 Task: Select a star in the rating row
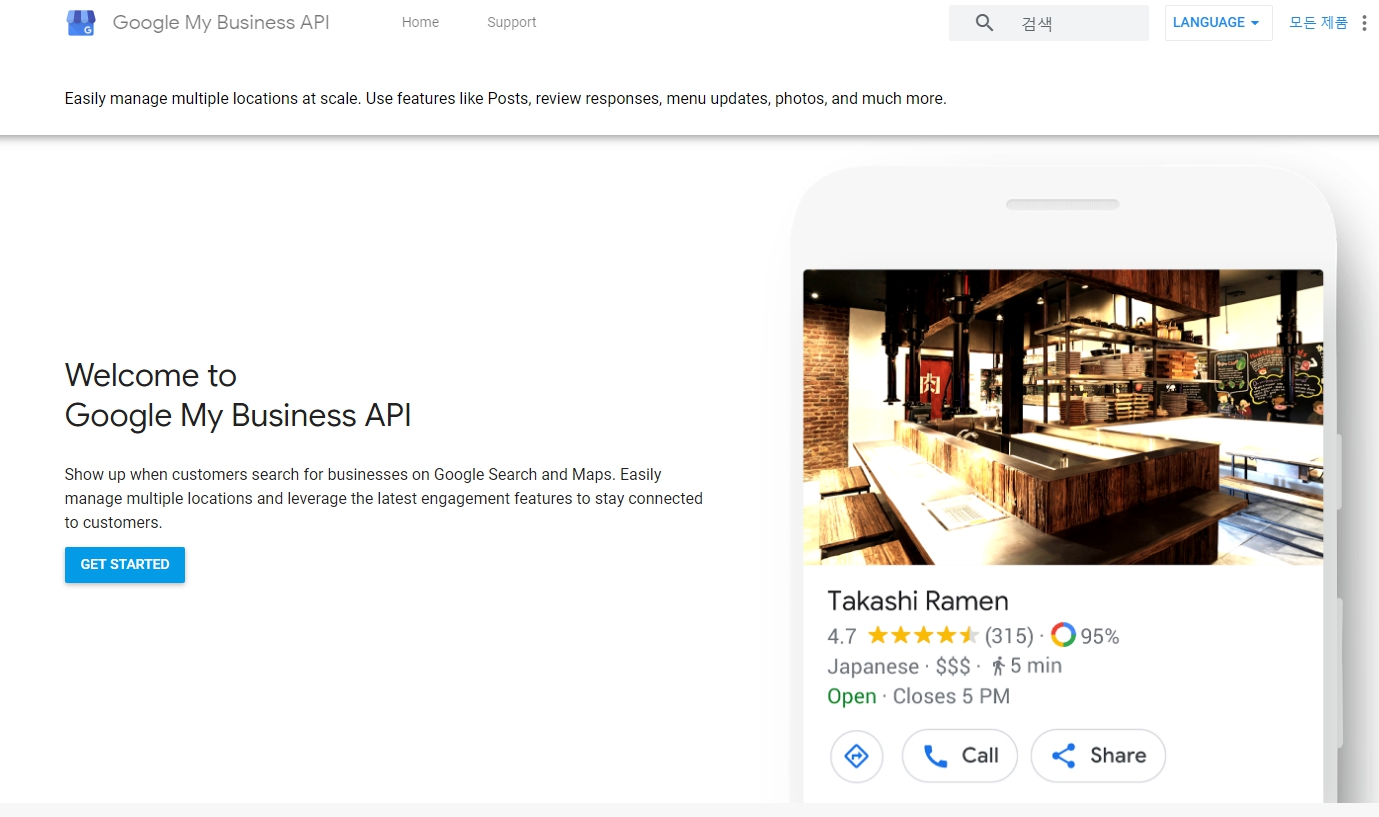[x=921, y=634]
